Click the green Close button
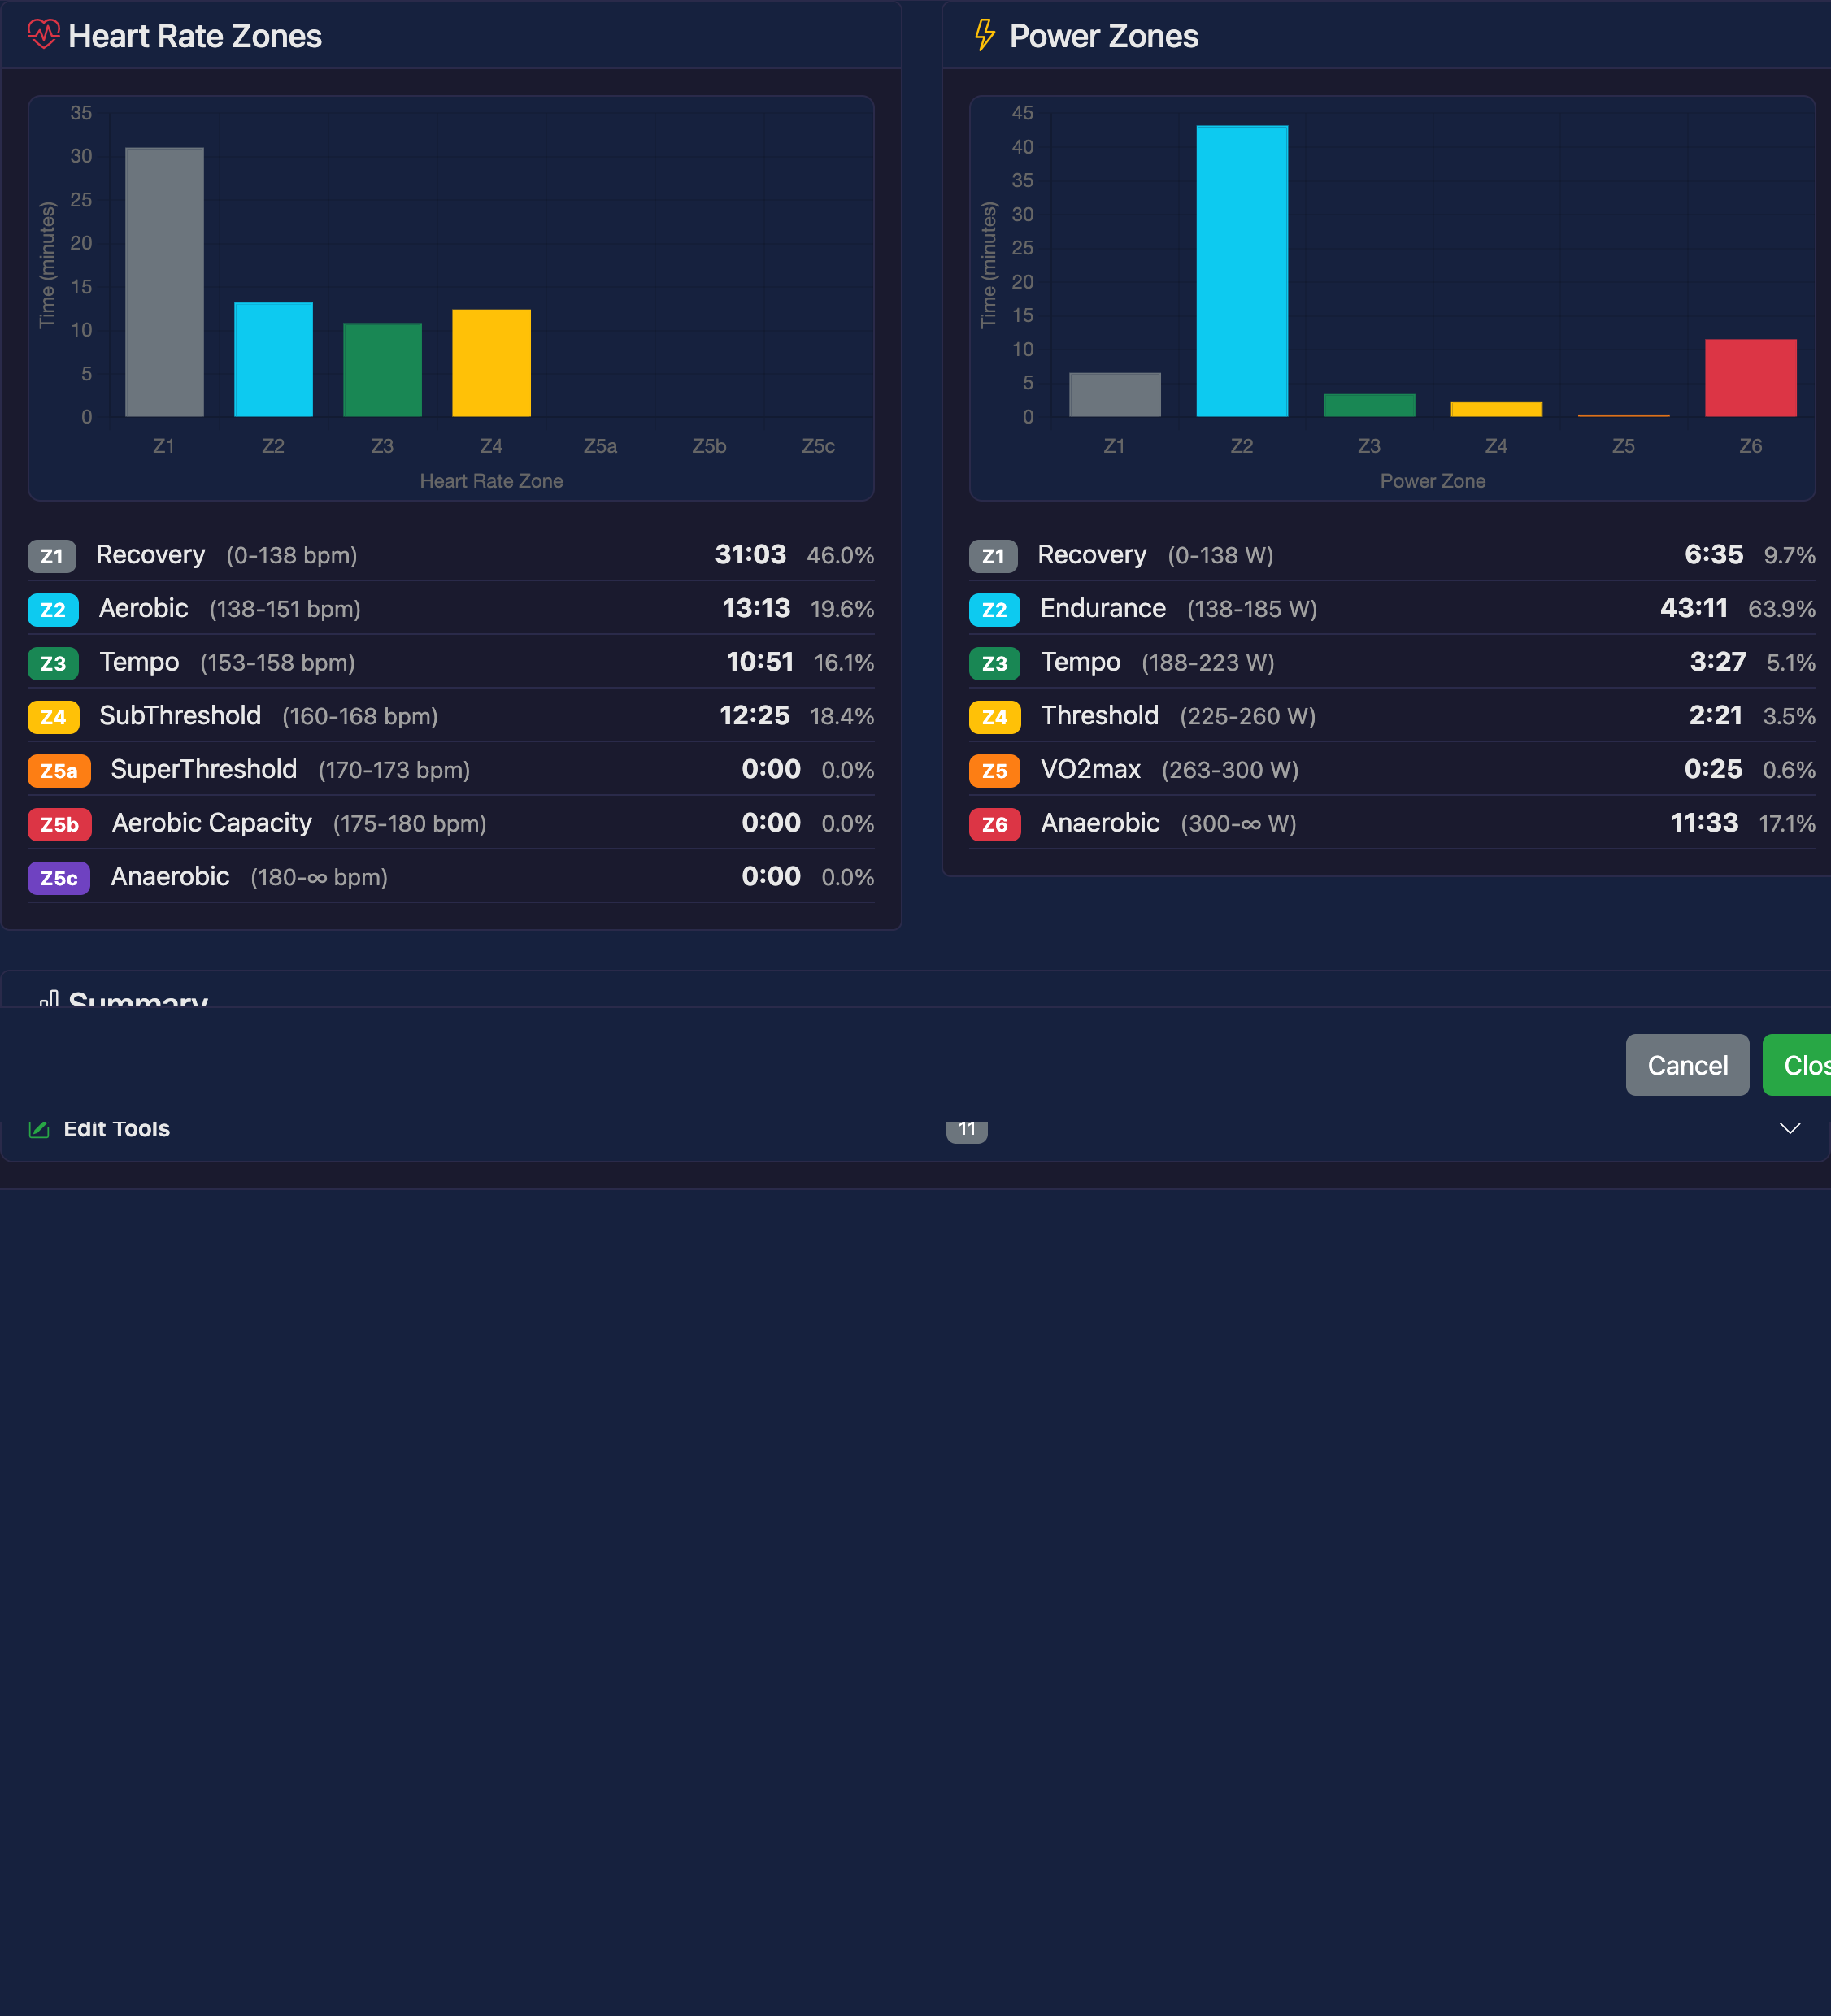 pyautogui.click(x=1797, y=1065)
